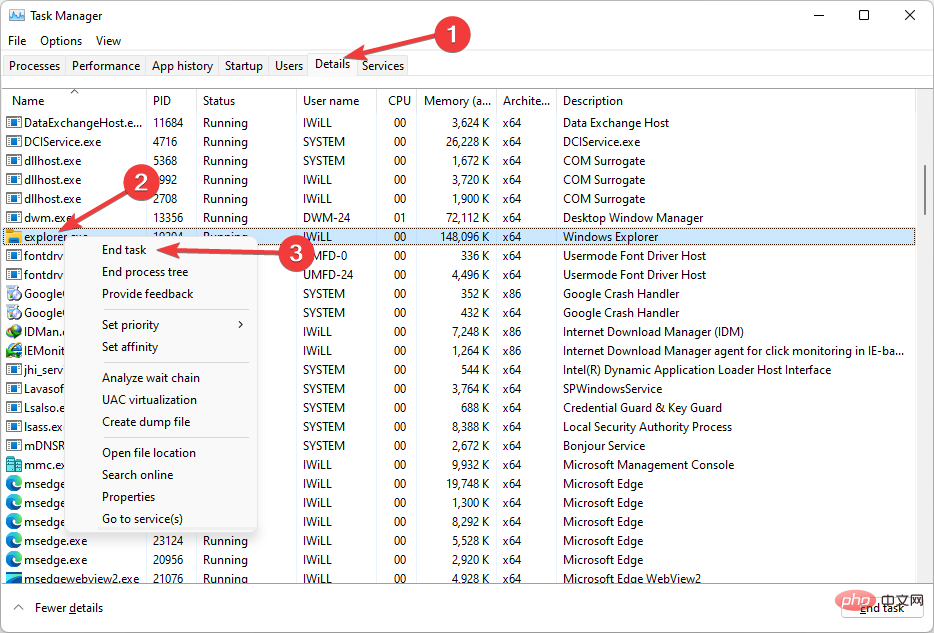Collapse with Fewer details chevron
The image size is (934, 633).
click(18, 608)
